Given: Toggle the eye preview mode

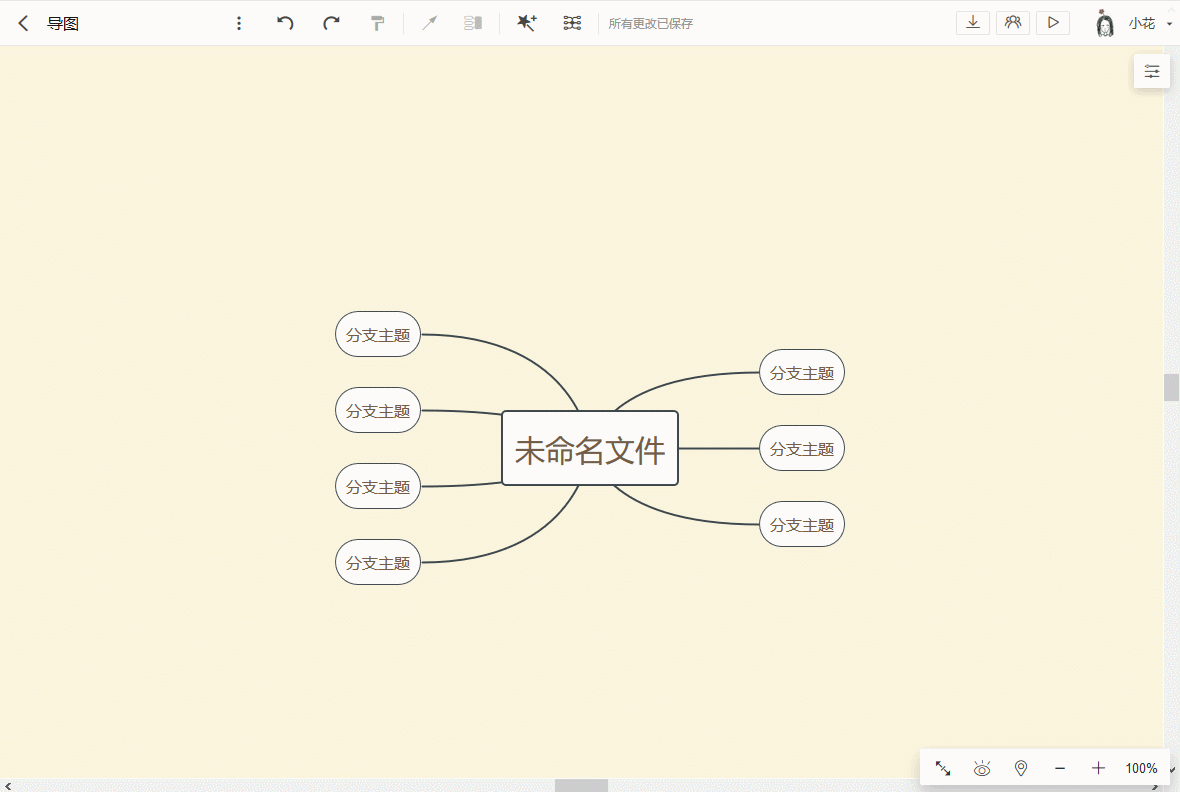Looking at the screenshot, I should tap(982, 768).
